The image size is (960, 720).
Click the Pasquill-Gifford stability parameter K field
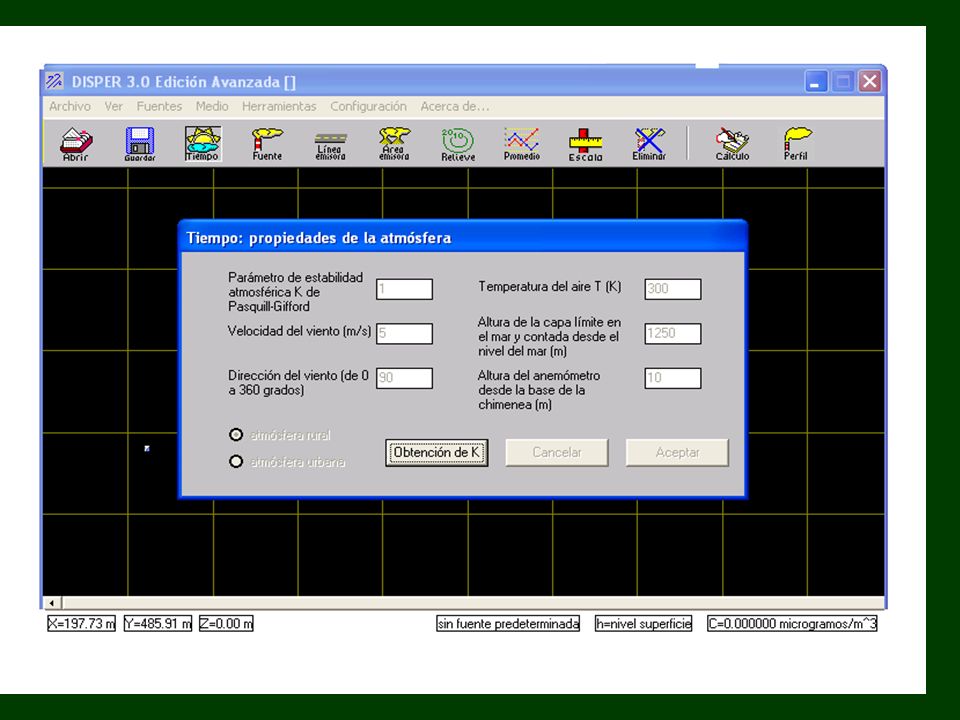[404, 289]
